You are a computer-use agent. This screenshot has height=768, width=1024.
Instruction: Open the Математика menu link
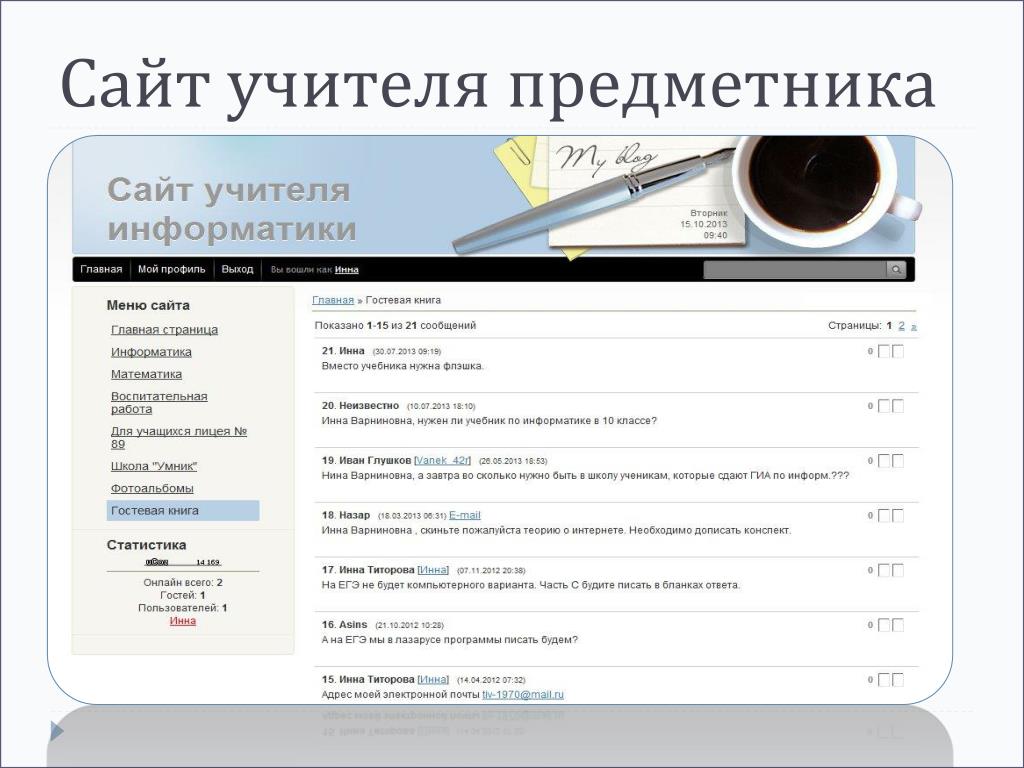tap(146, 374)
